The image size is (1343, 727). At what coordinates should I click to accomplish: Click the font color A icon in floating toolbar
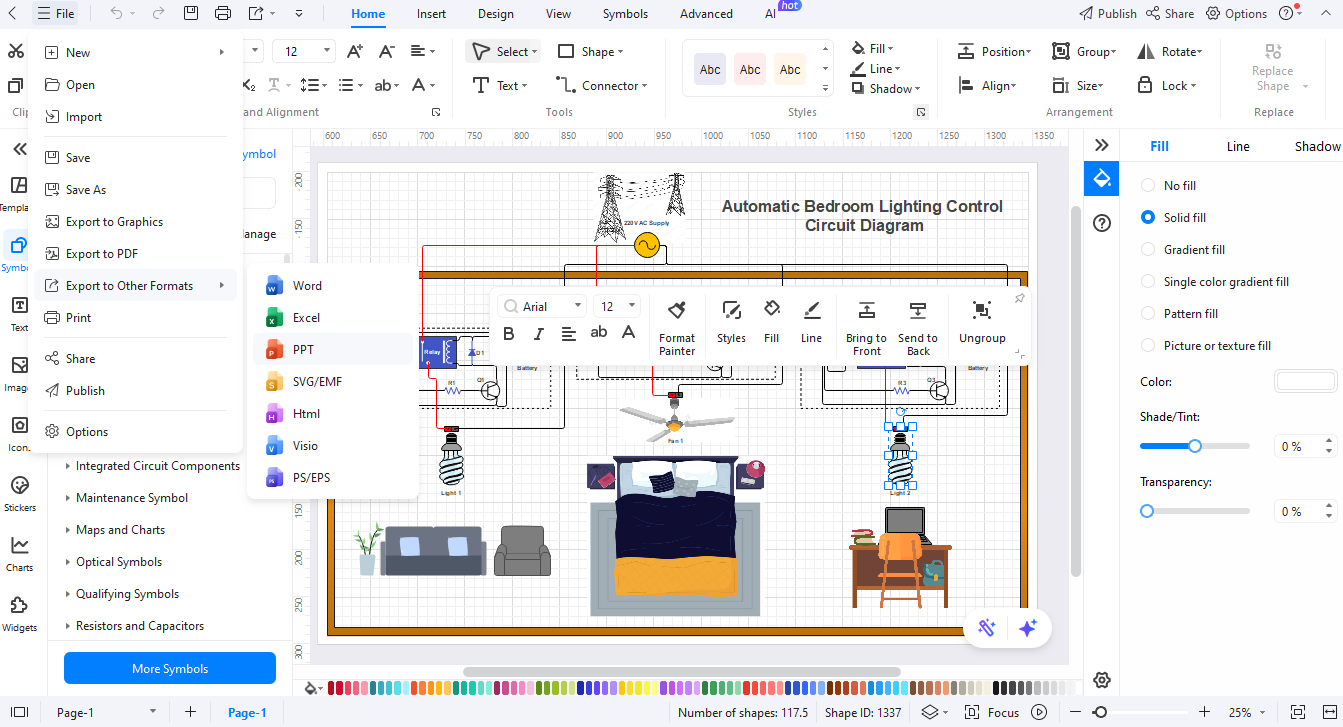(629, 333)
